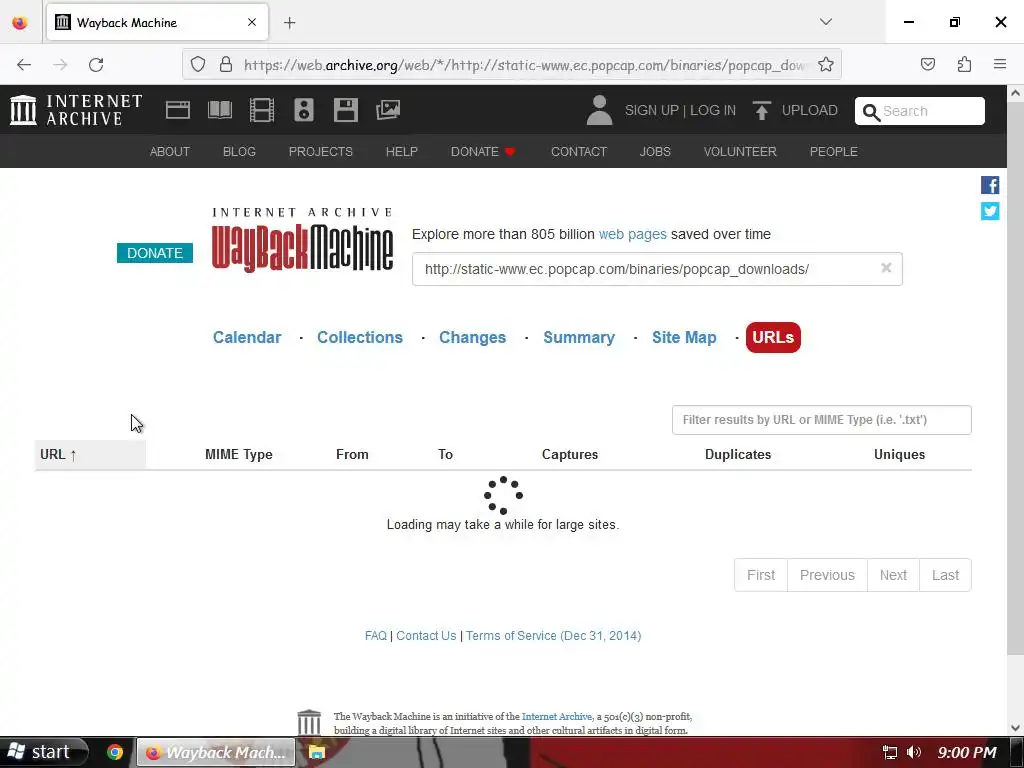Open Firefox tracking protection shield icon
Image resolution: width=1024 pixels, height=768 pixels.
pos(198,65)
